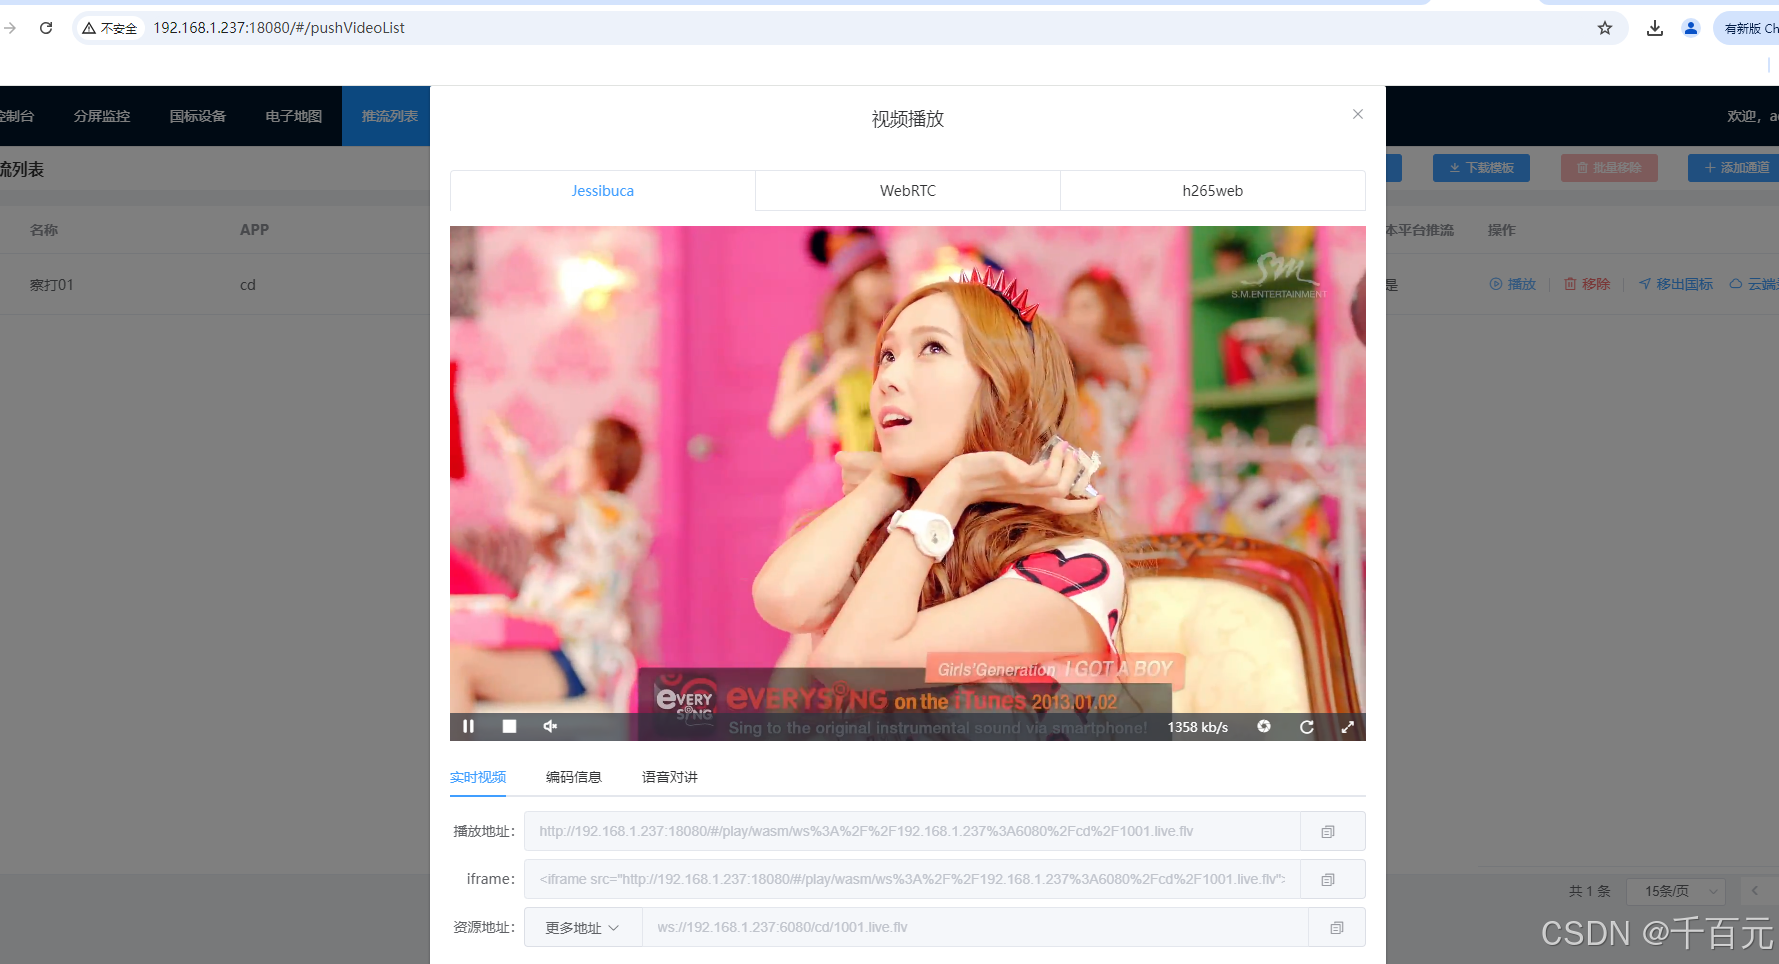1779x964 pixels.
Task: Click the browser address bar URL
Action: click(x=279, y=28)
